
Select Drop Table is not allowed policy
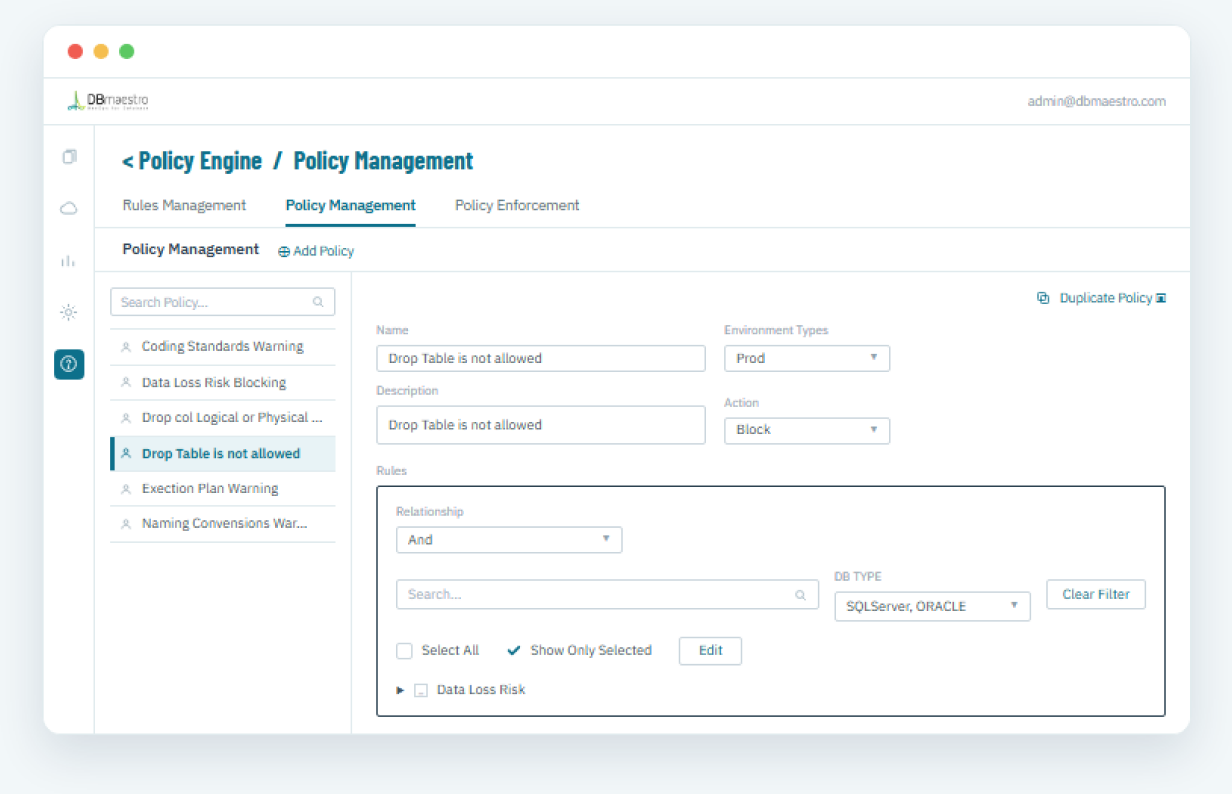(222, 454)
